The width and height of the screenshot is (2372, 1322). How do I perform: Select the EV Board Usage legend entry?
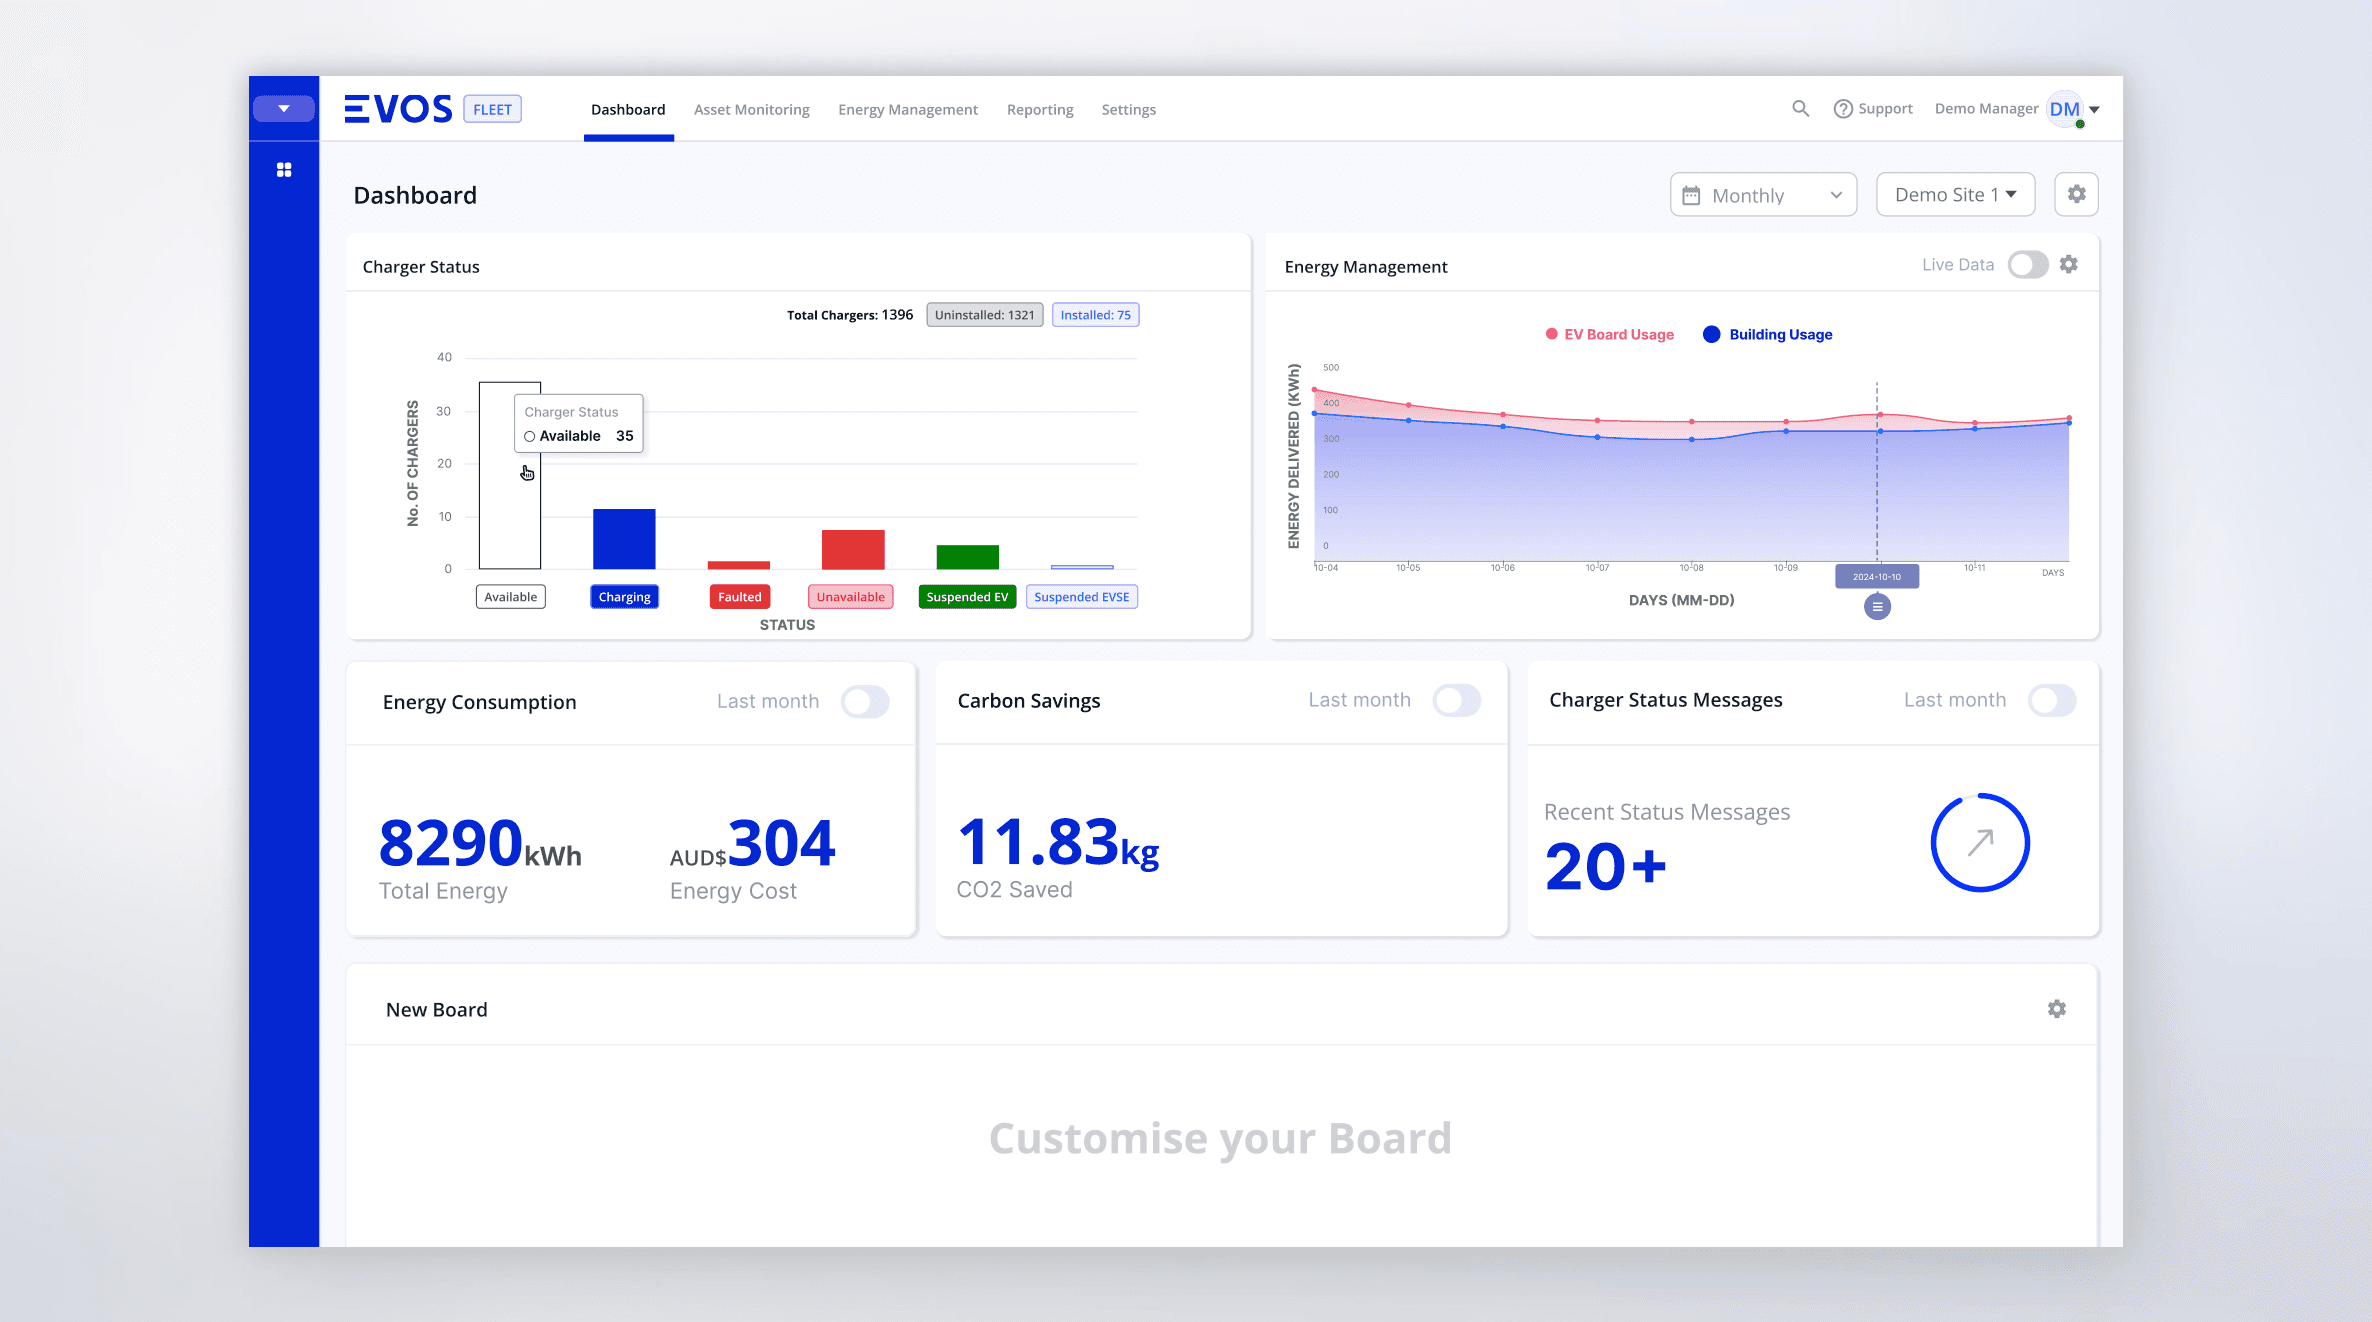tap(1608, 334)
